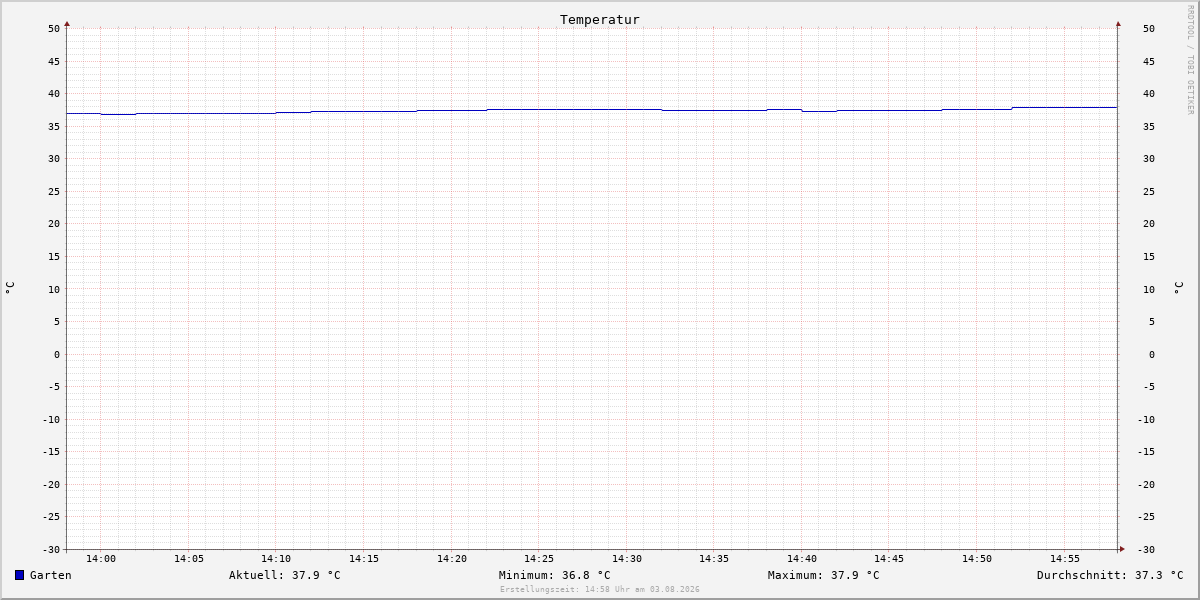1200x600 pixels.
Task: Click the red arrow atop right axis
Action: (1118, 23)
